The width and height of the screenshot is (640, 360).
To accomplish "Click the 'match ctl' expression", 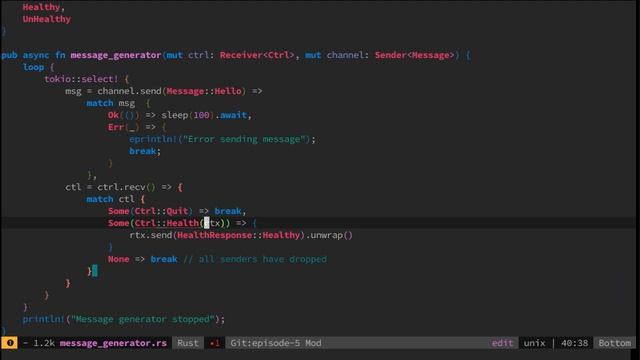I will point(110,199).
